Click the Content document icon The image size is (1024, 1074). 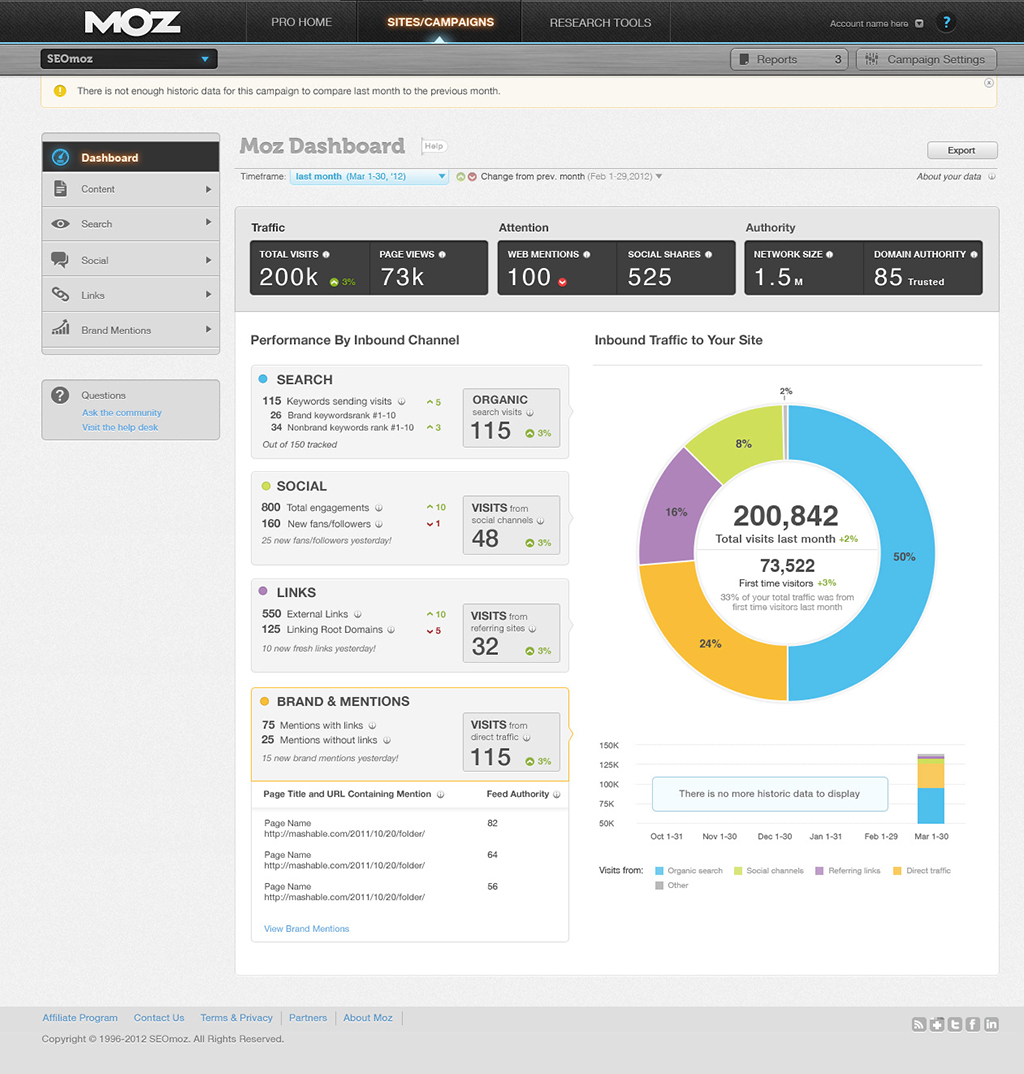tap(60, 188)
